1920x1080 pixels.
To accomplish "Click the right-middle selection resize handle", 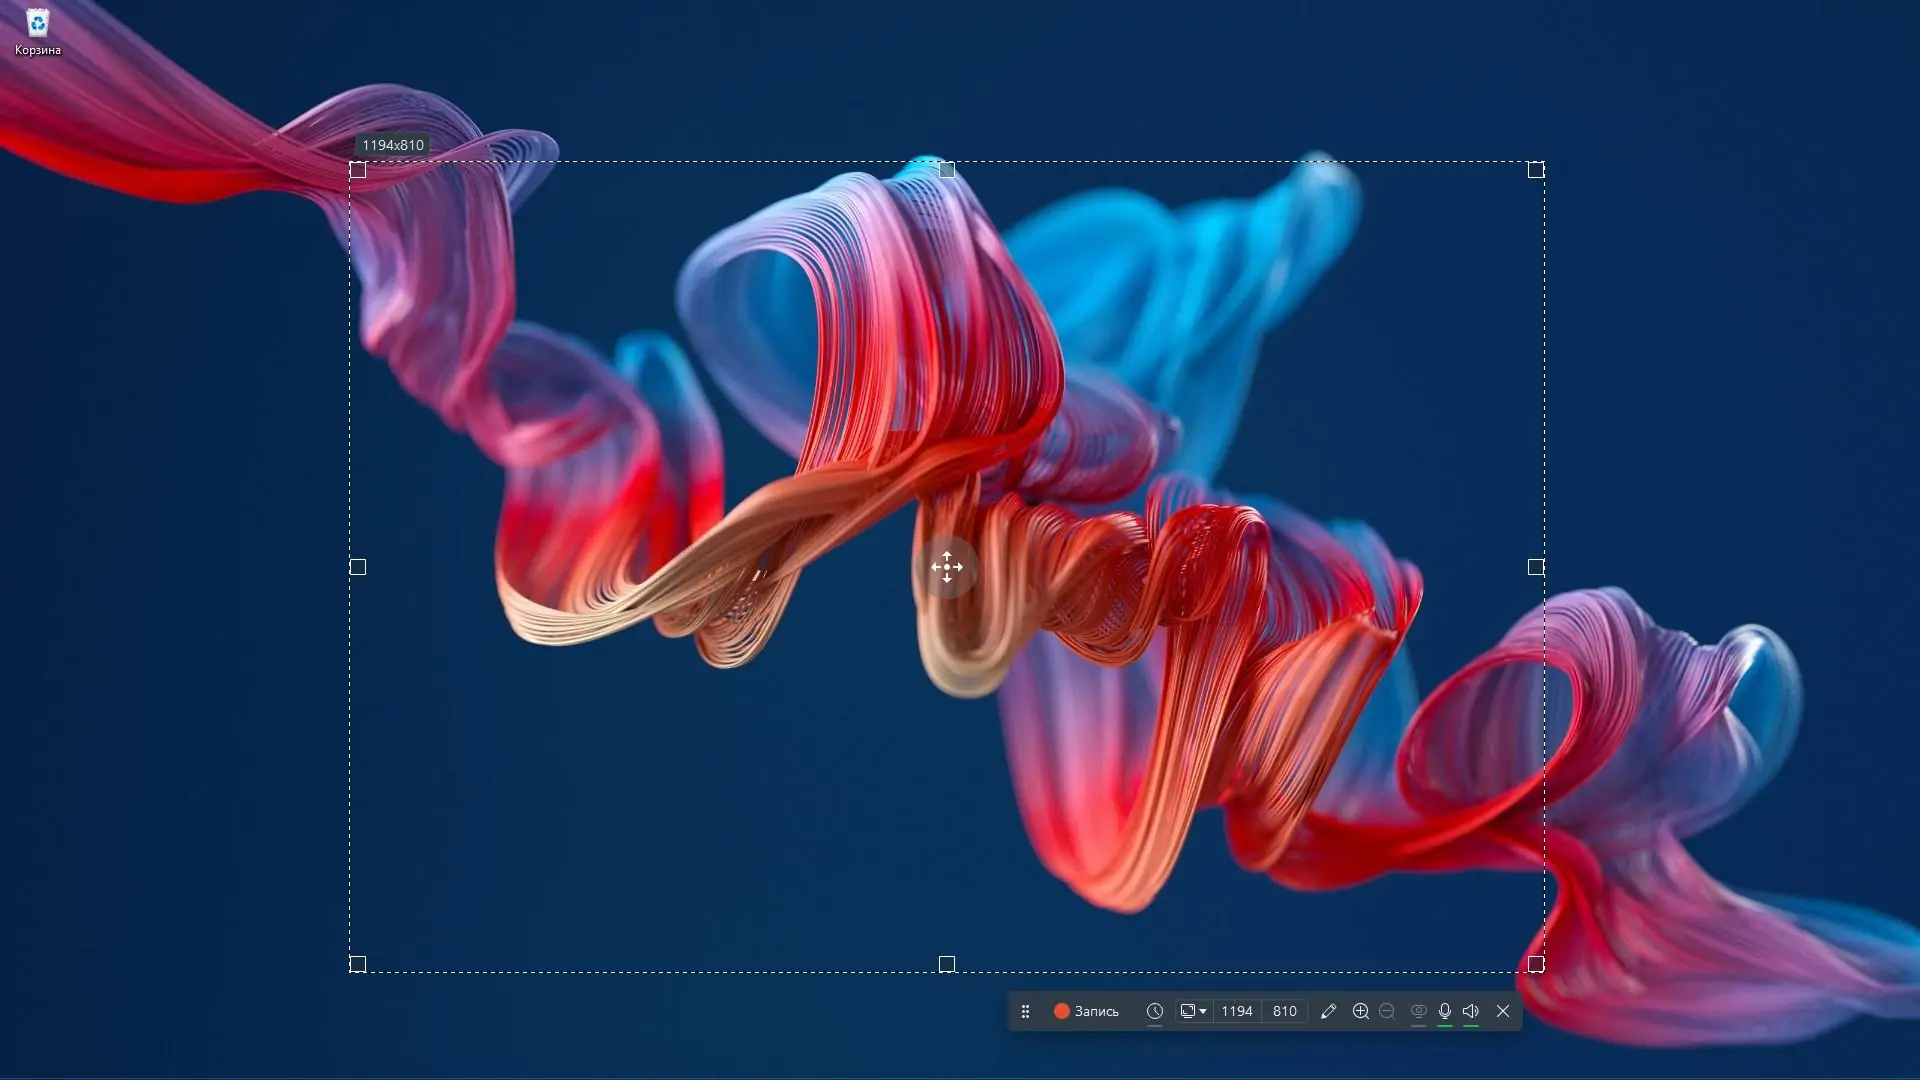I will click(1536, 567).
